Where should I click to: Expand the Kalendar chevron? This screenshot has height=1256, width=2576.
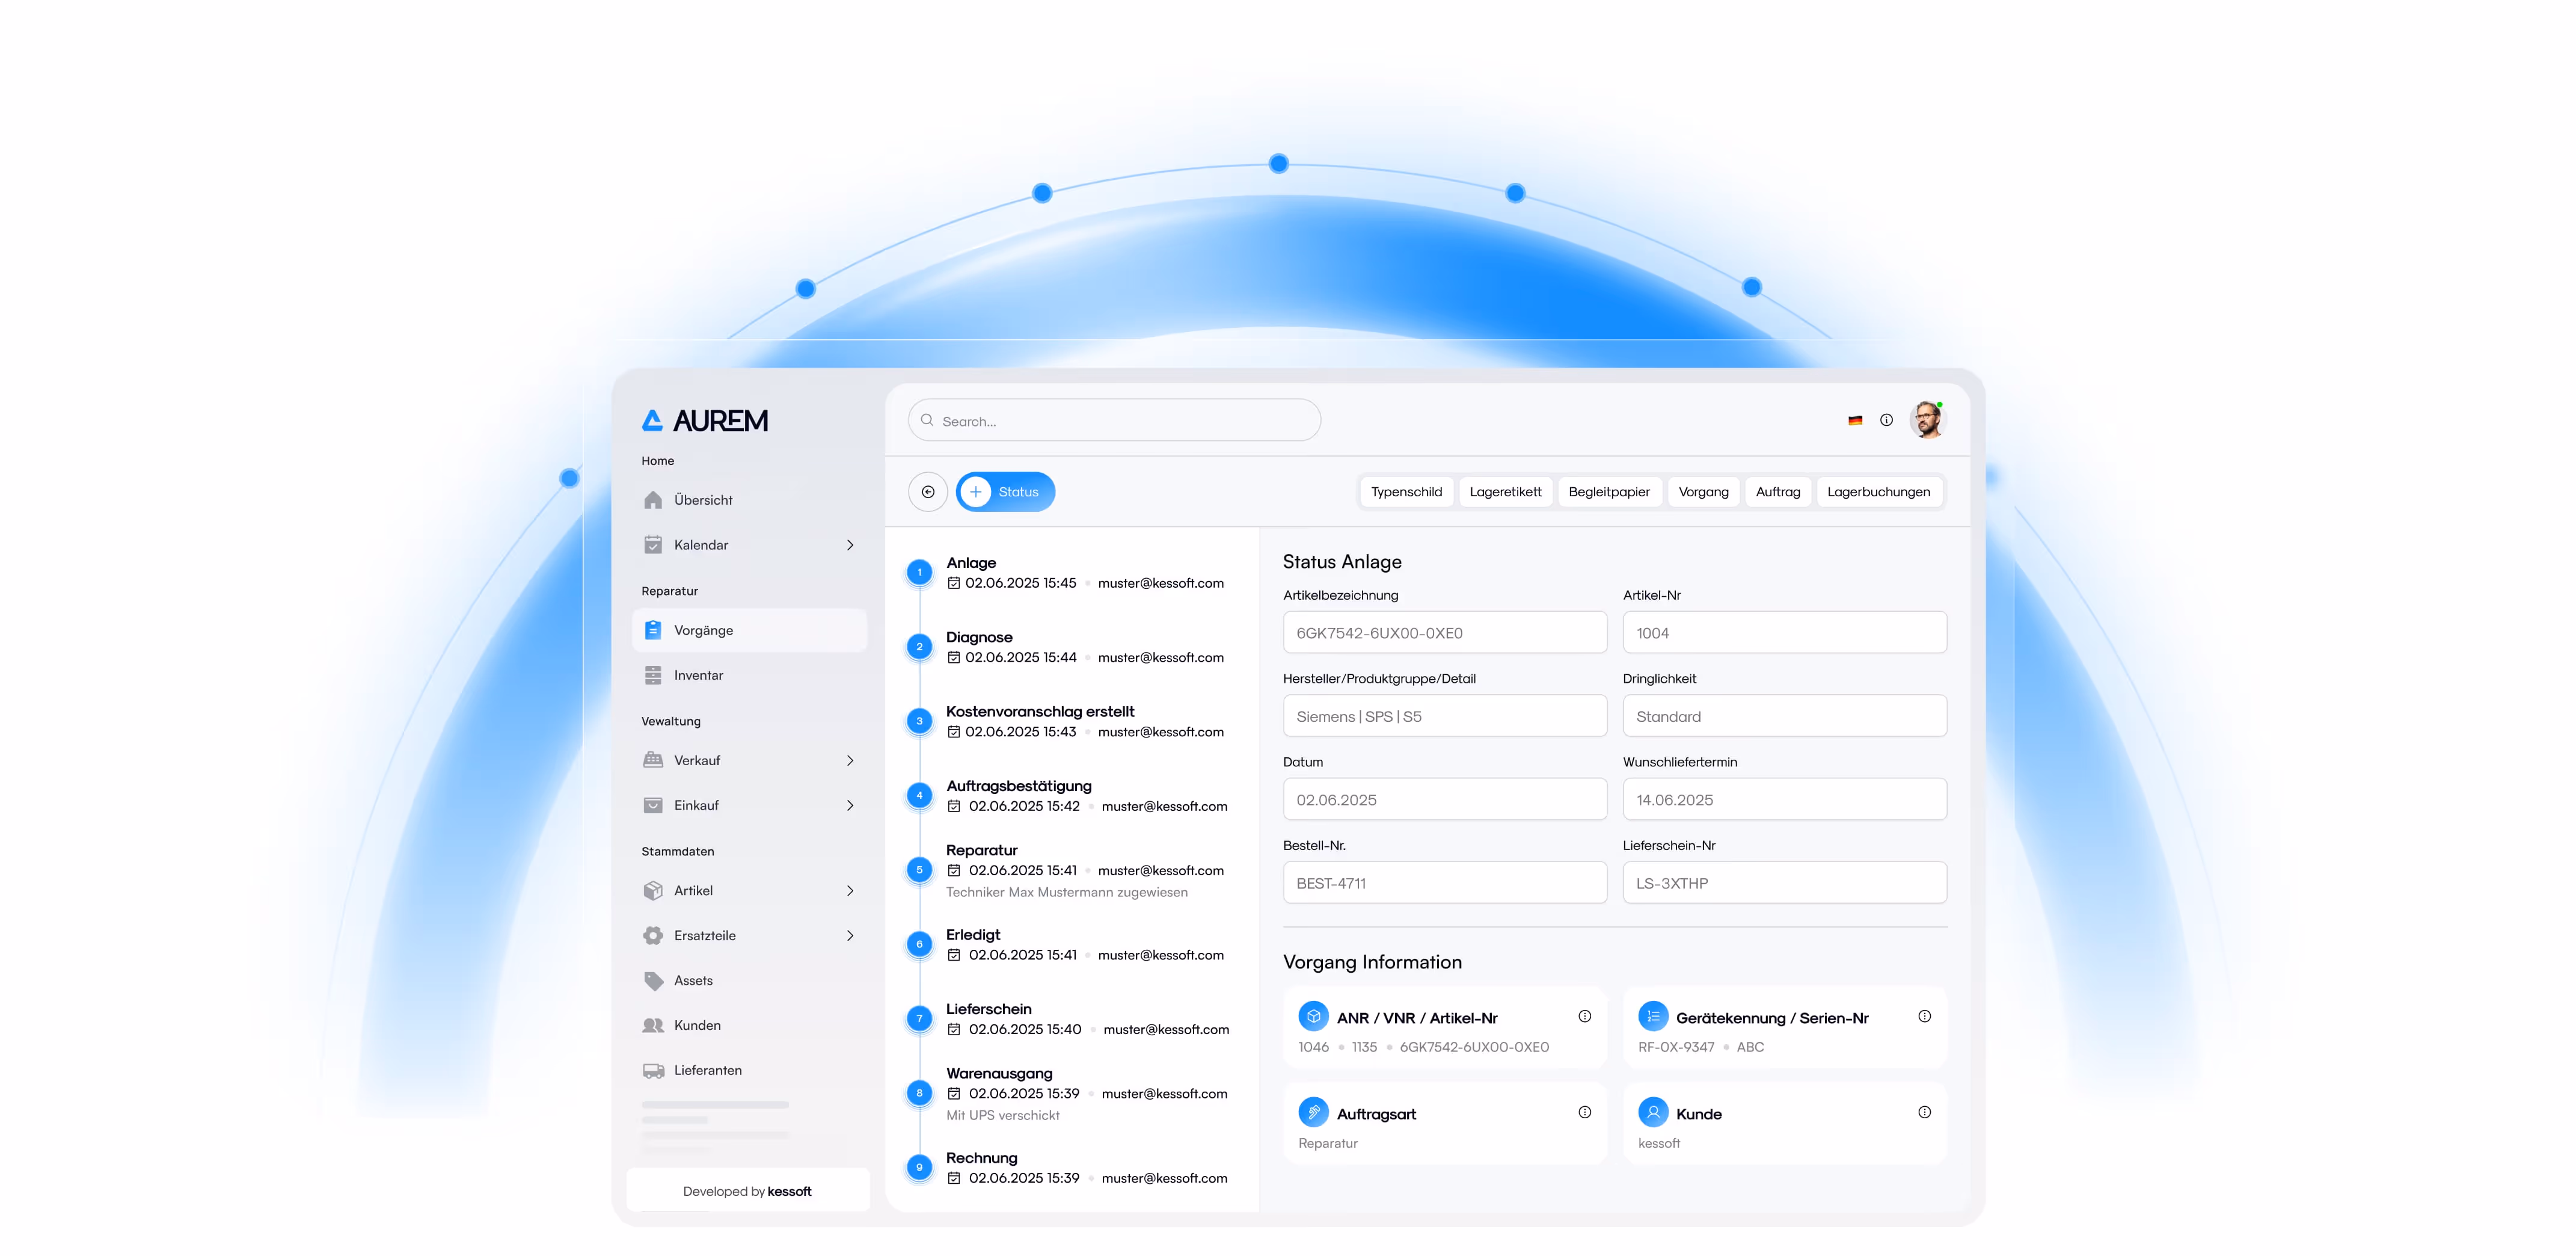850,545
